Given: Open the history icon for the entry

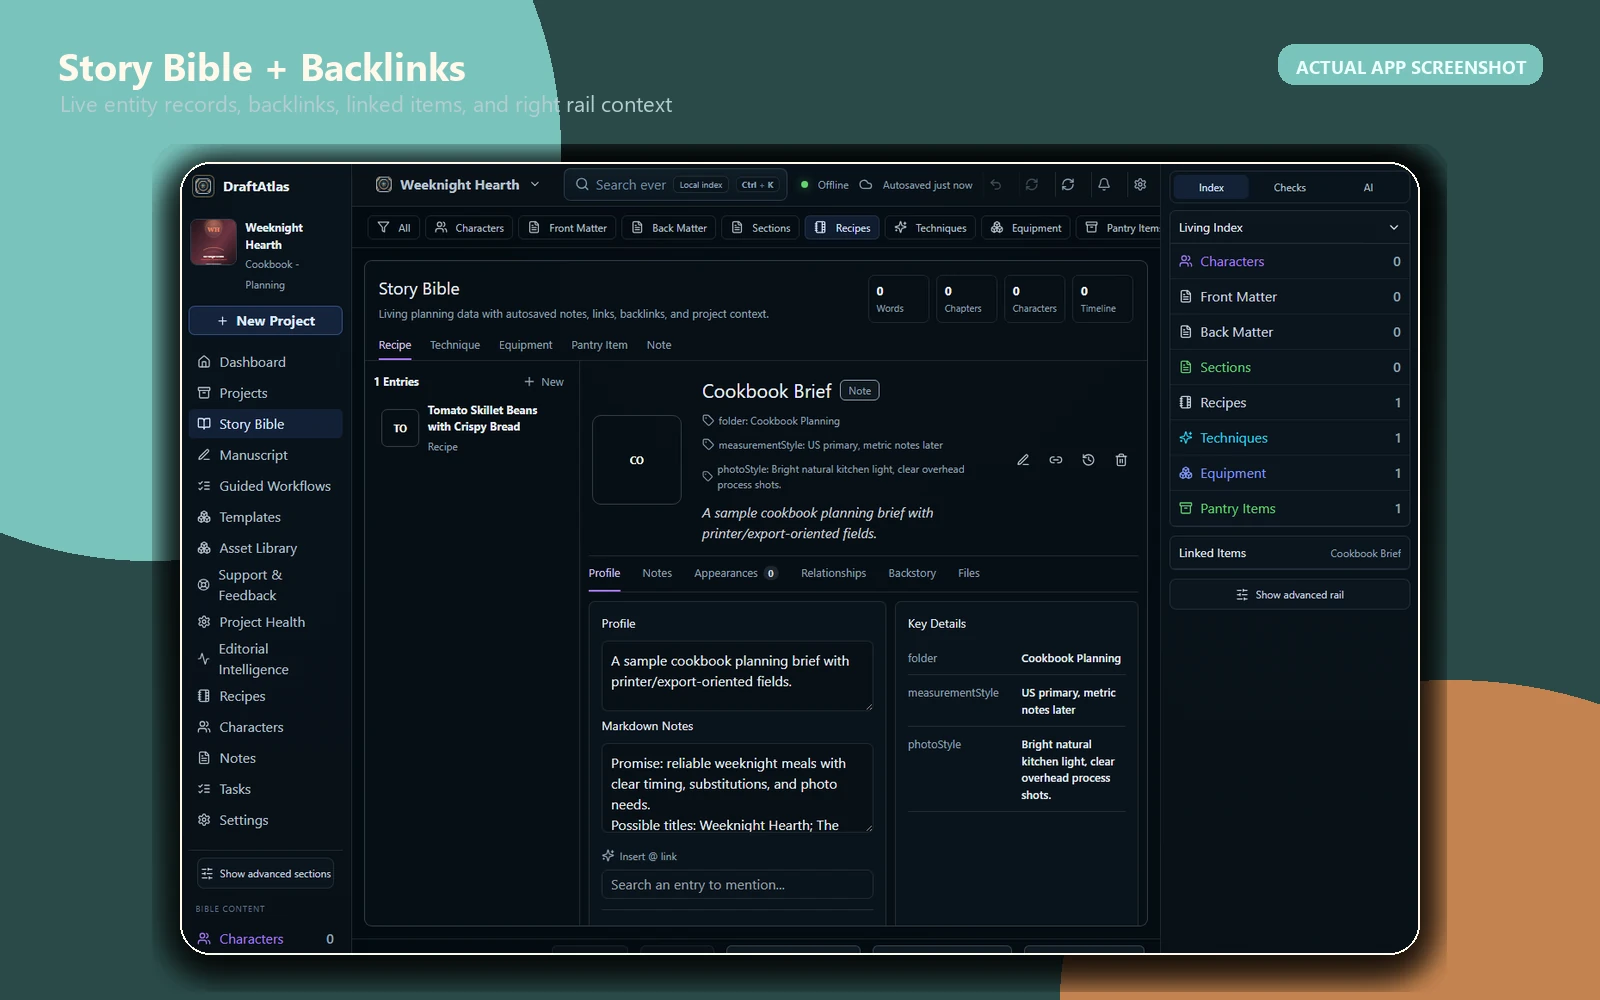Looking at the screenshot, I should [1088, 460].
